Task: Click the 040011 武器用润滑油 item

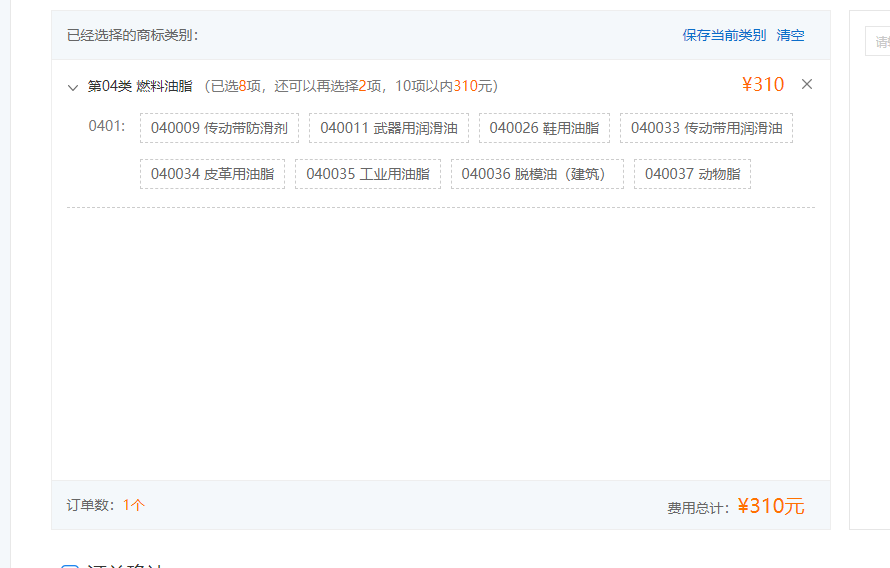Action: [388, 128]
